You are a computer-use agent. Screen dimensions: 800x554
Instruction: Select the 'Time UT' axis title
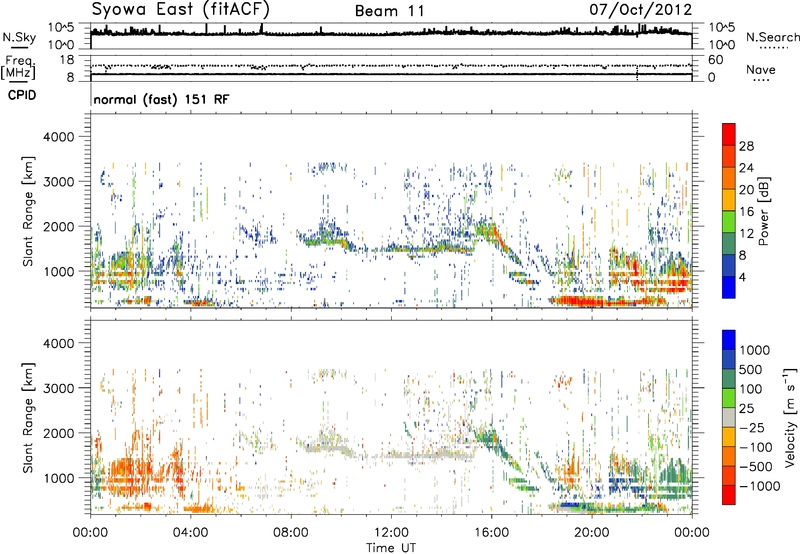tap(391, 547)
